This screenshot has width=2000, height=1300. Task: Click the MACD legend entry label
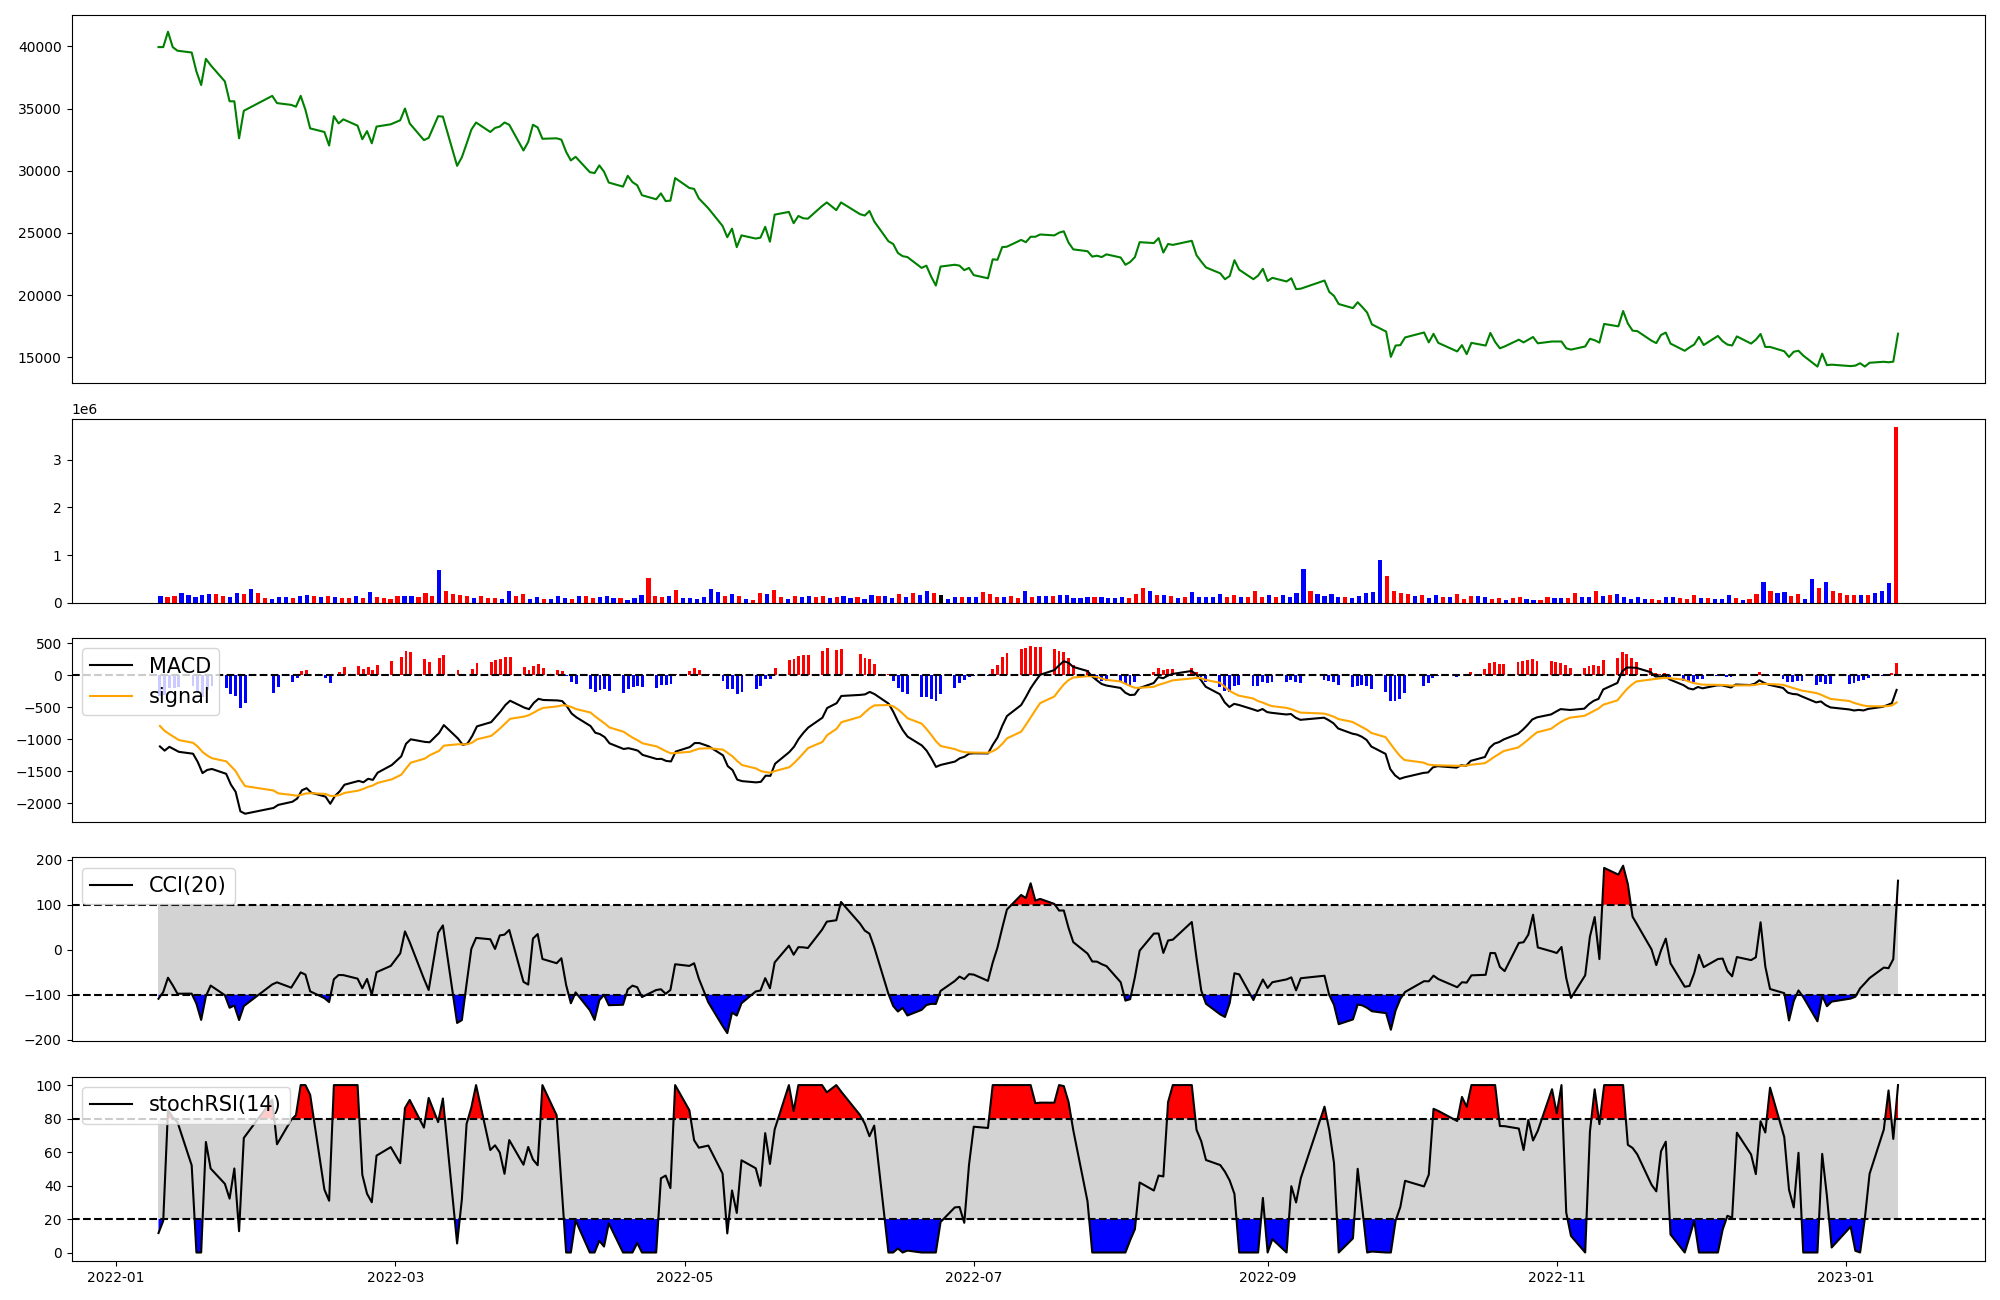(x=179, y=666)
